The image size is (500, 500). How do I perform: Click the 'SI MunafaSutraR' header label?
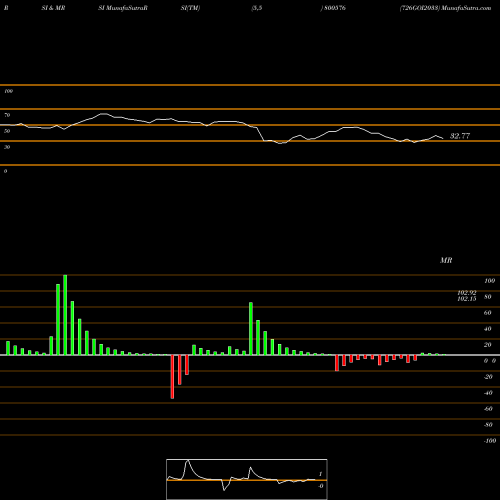pos(123,8)
